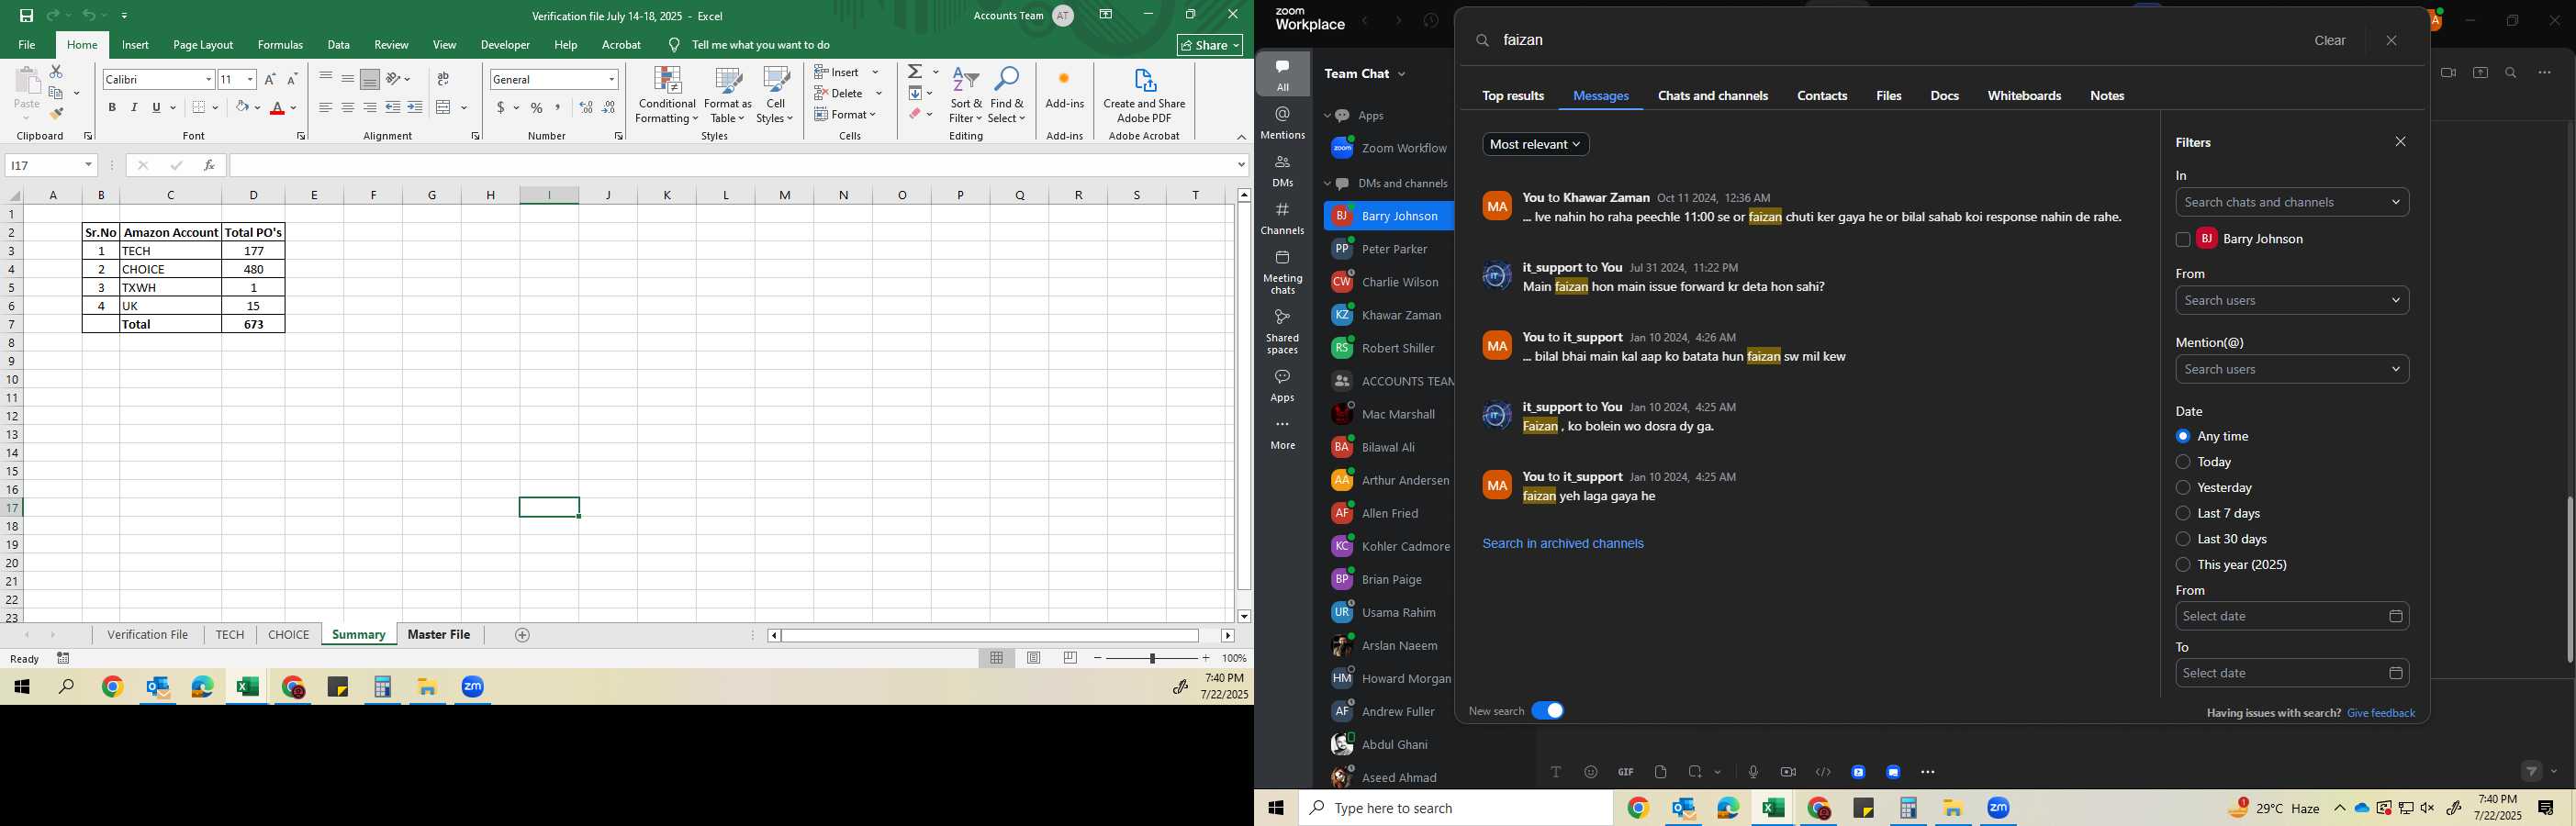The image size is (2576, 826).
Task: Switch to Verification File sheet tab
Action: (148, 635)
